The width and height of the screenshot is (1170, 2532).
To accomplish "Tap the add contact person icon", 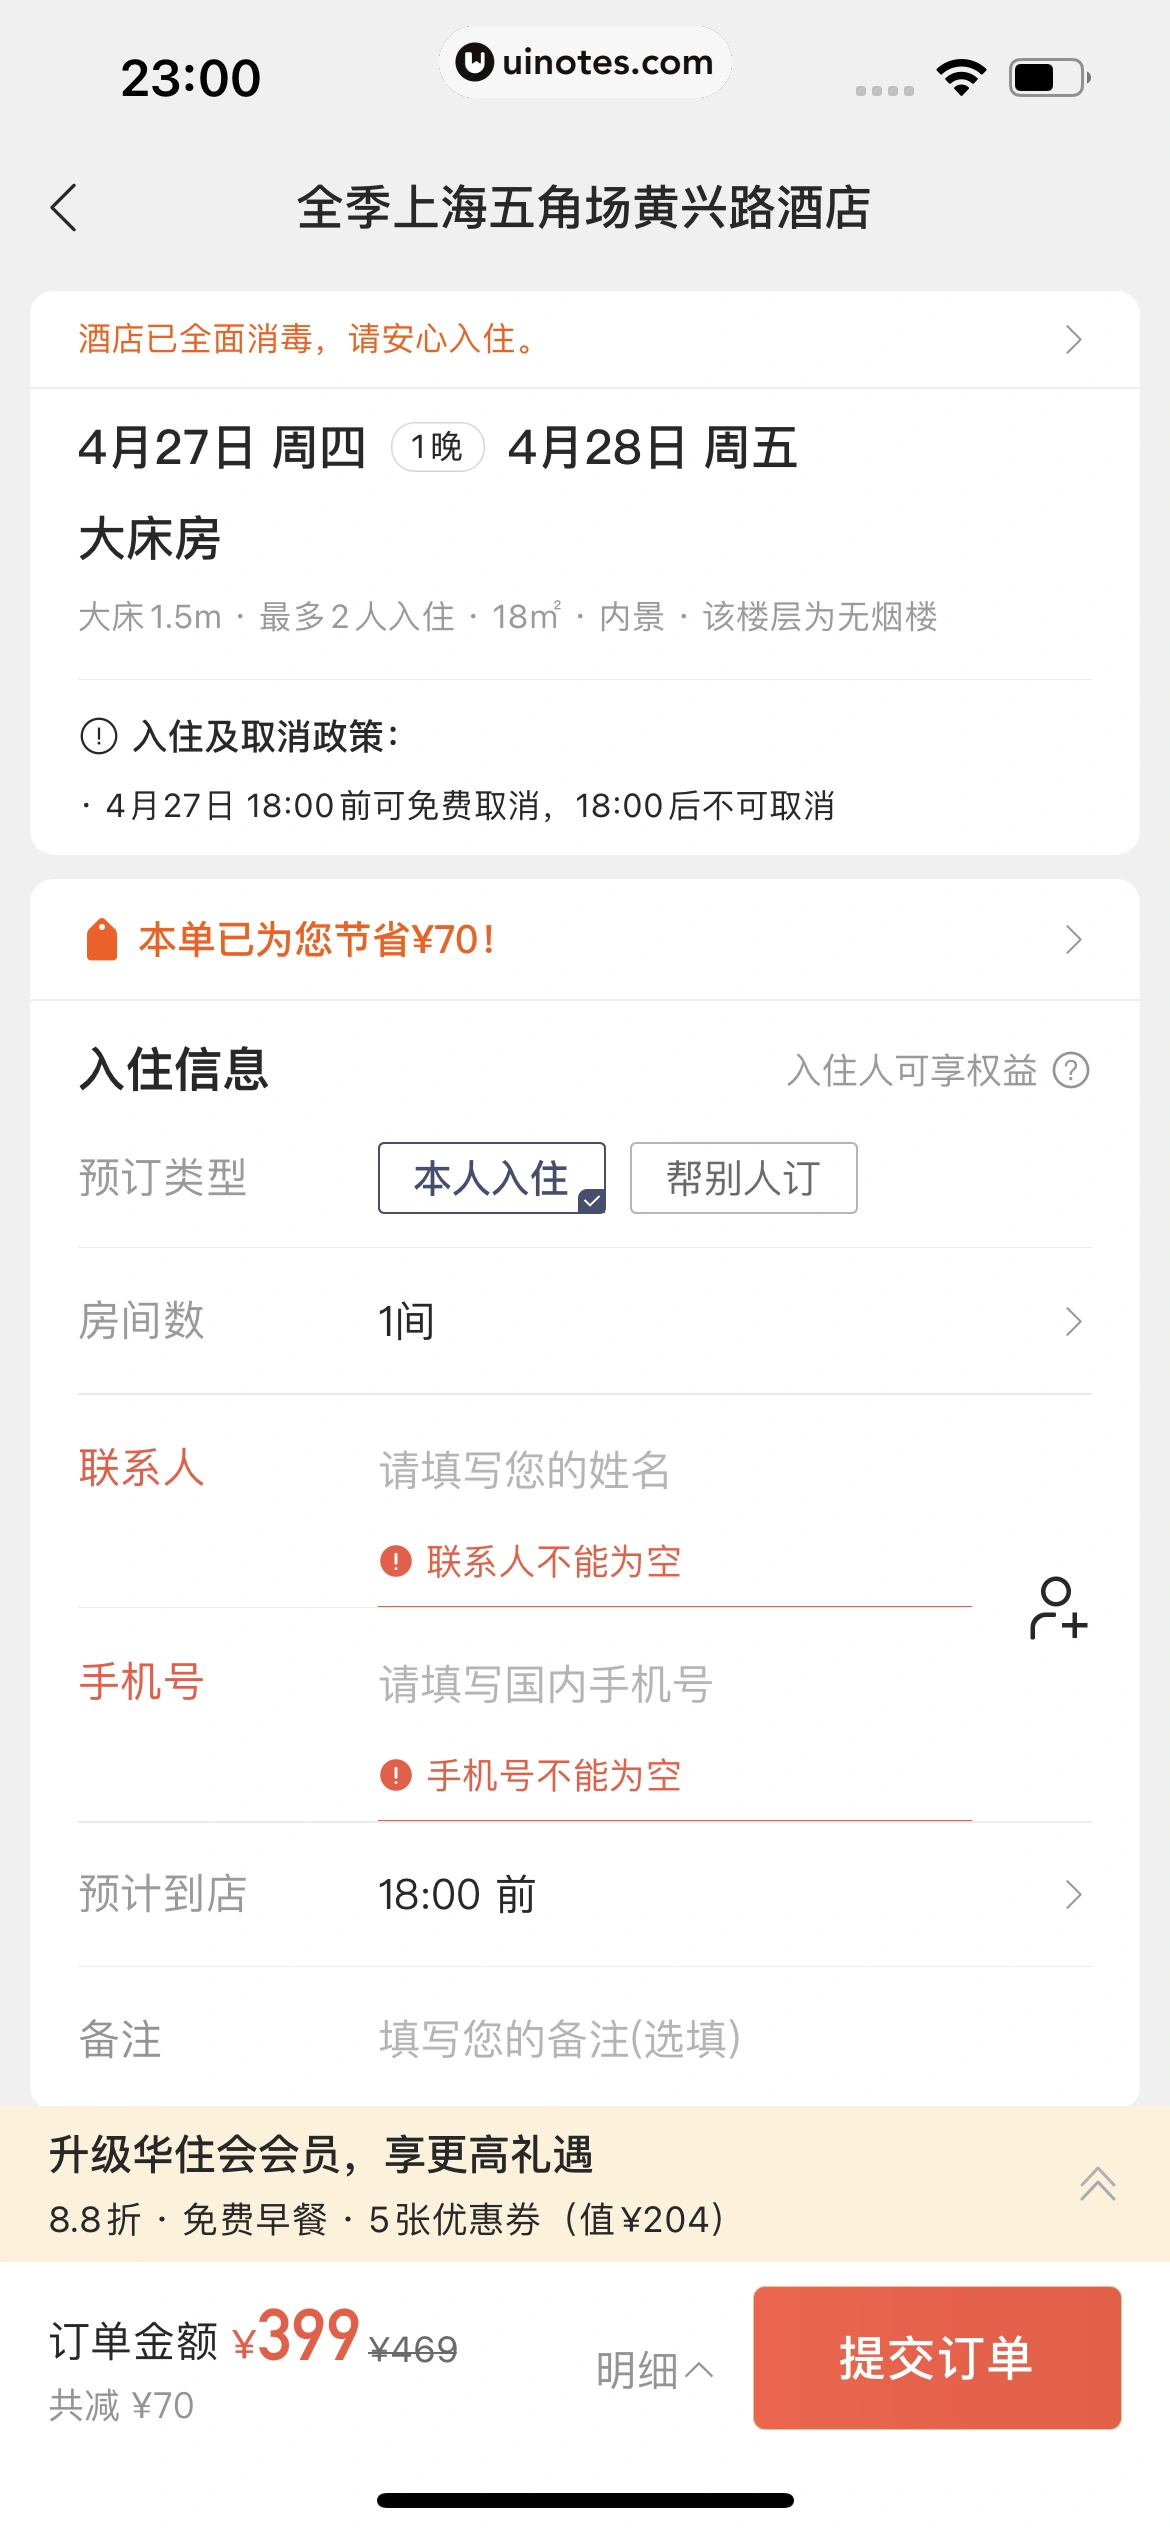I will coord(1058,1609).
